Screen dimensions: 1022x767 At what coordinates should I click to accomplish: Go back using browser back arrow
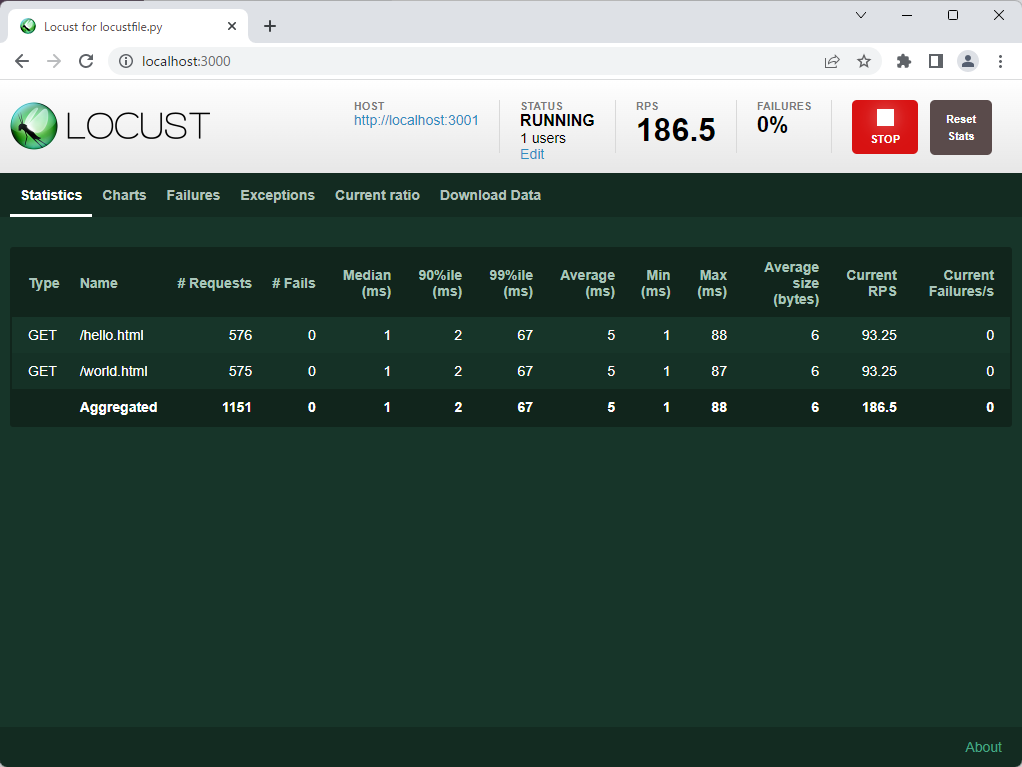(x=22, y=61)
